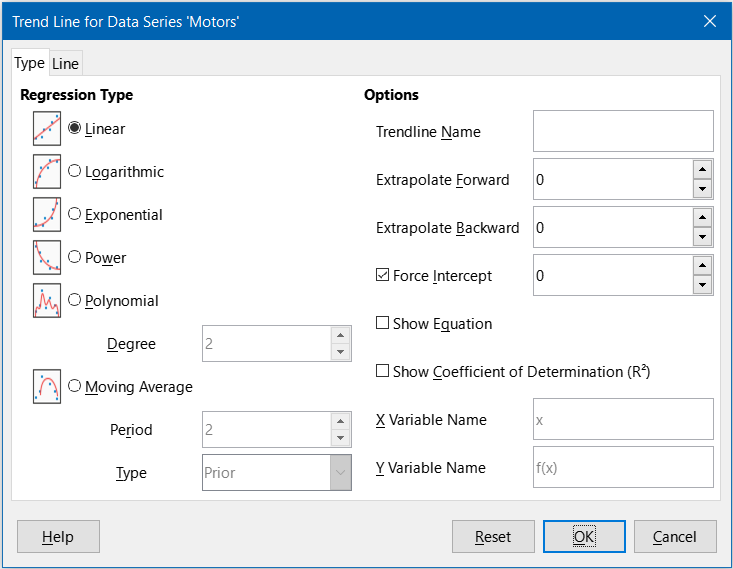The width and height of the screenshot is (733, 569).
Task: Close the Trend Line dialog
Action: click(710, 21)
